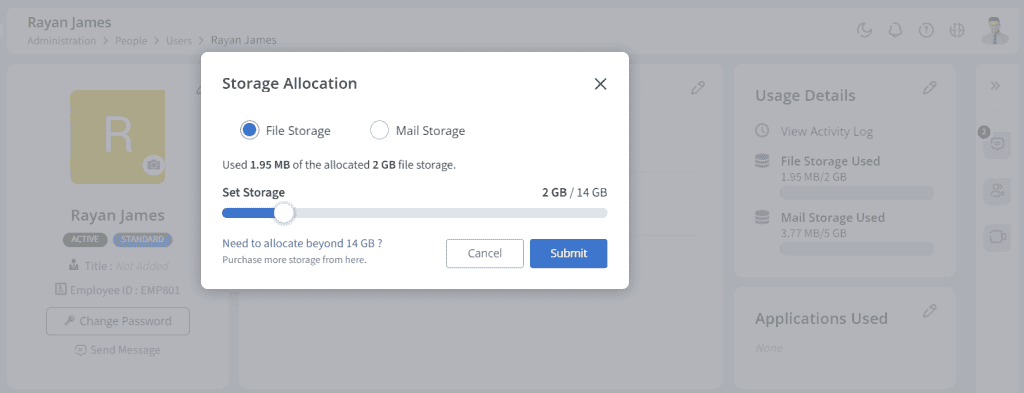The width and height of the screenshot is (1024, 393).
Task: Close the Storage Allocation dialog
Action: point(600,84)
